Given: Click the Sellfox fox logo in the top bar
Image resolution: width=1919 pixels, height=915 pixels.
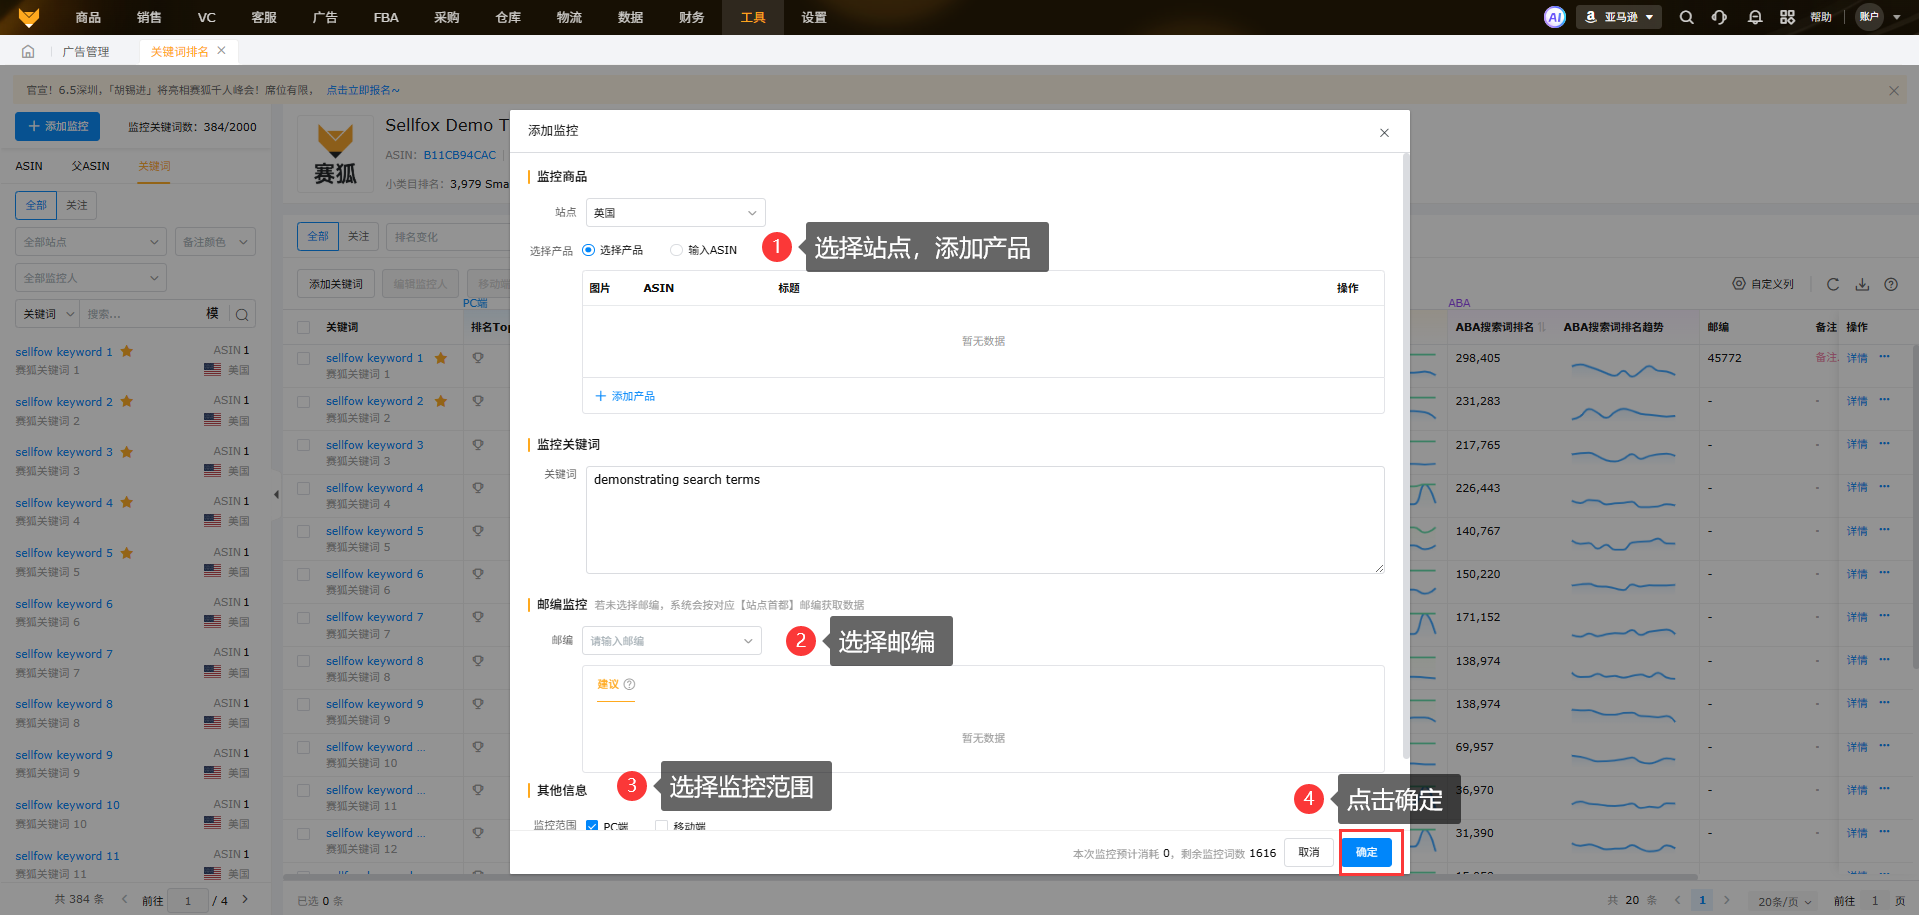Looking at the screenshot, I should (29, 17).
